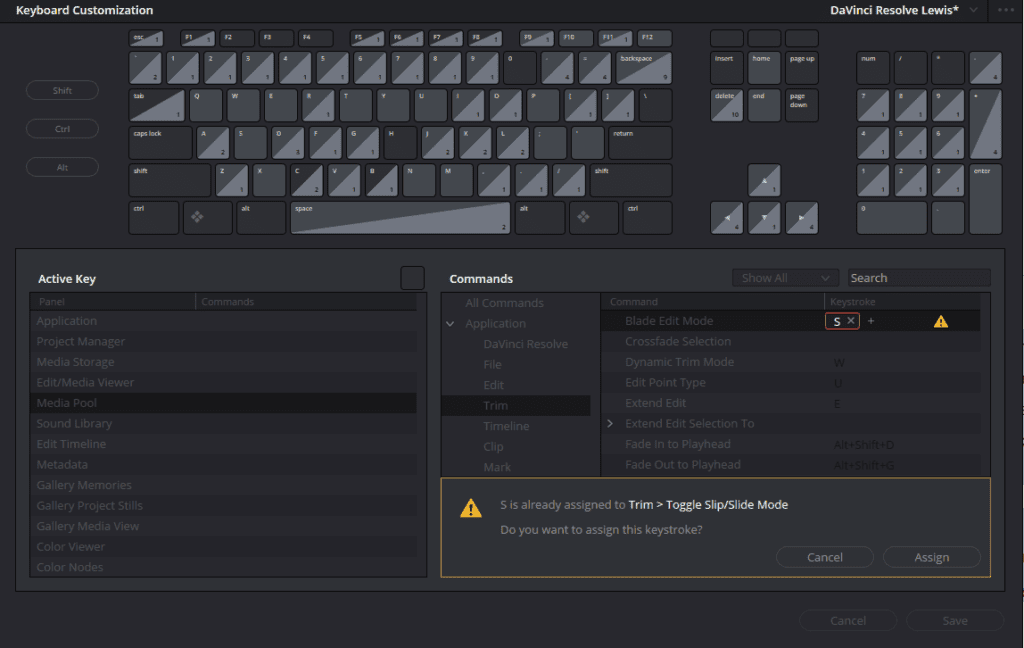1024x648 pixels.
Task: Click the num lock key
Action: point(873,68)
